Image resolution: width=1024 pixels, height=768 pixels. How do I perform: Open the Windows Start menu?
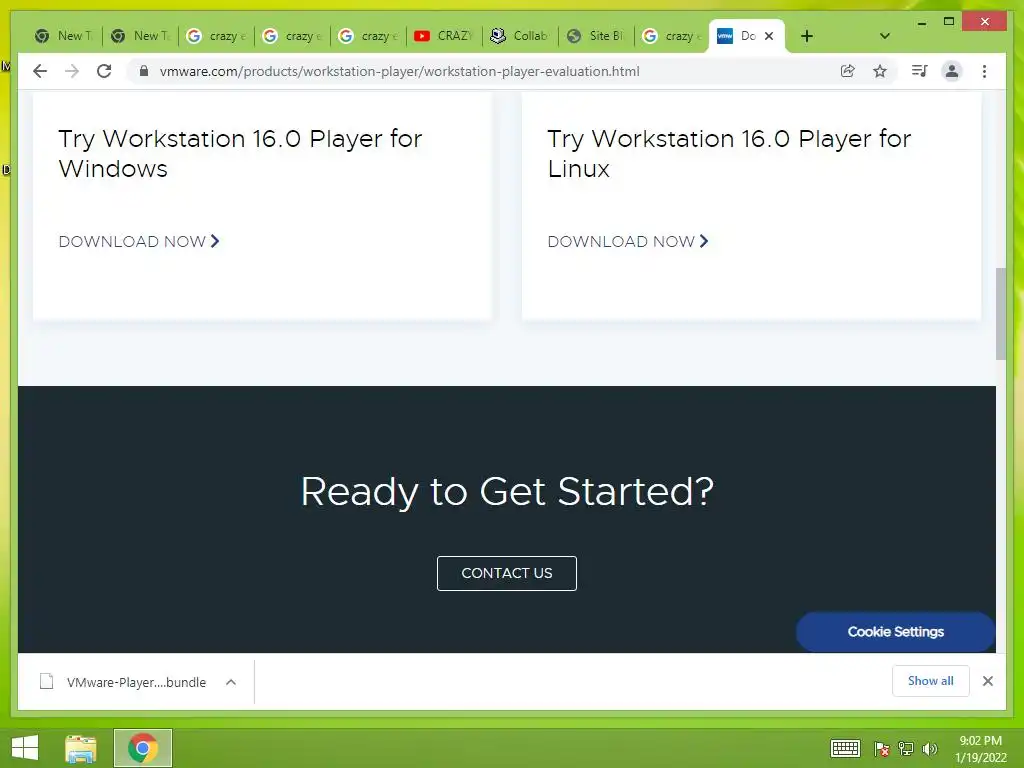(x=25, y=748)
